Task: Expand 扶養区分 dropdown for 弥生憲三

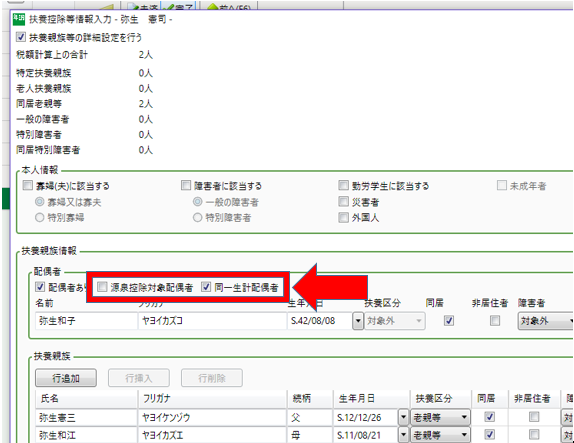Action: (440, 417)
